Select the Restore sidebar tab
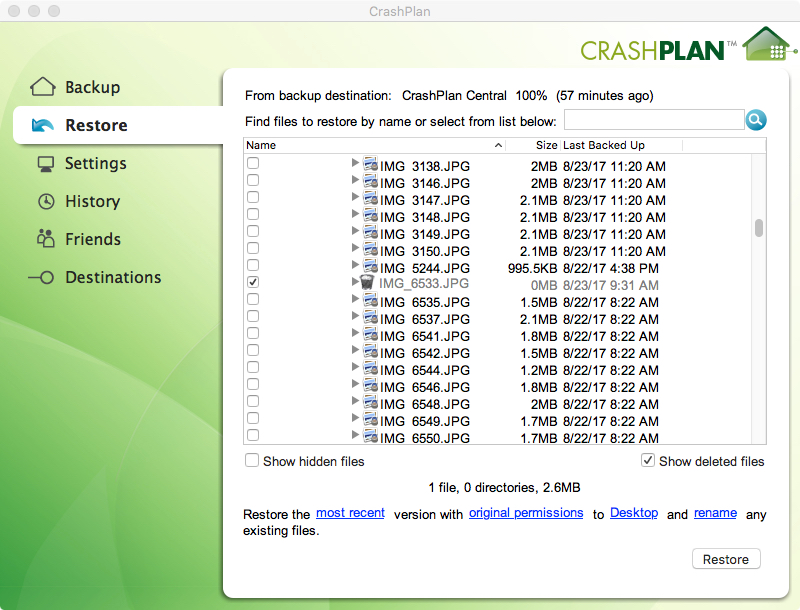 (x=118, y=125)
